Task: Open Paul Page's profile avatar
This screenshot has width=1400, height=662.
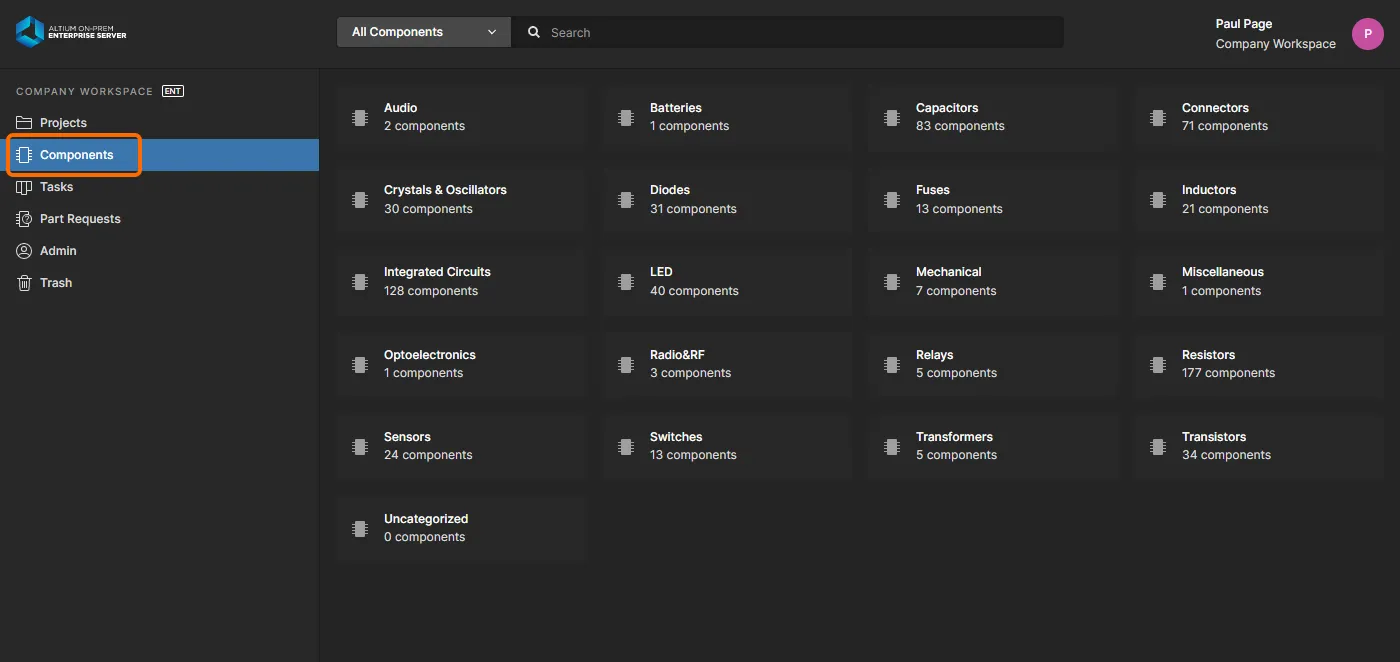Action: click(x=1368, y=34)
